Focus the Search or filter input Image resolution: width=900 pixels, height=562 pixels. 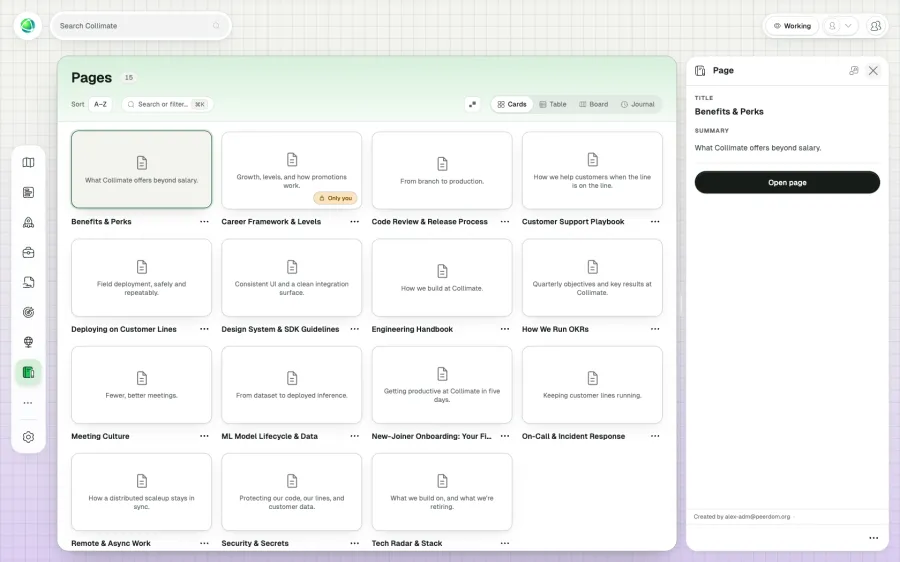pyautogui.click(x=167, y=104)
